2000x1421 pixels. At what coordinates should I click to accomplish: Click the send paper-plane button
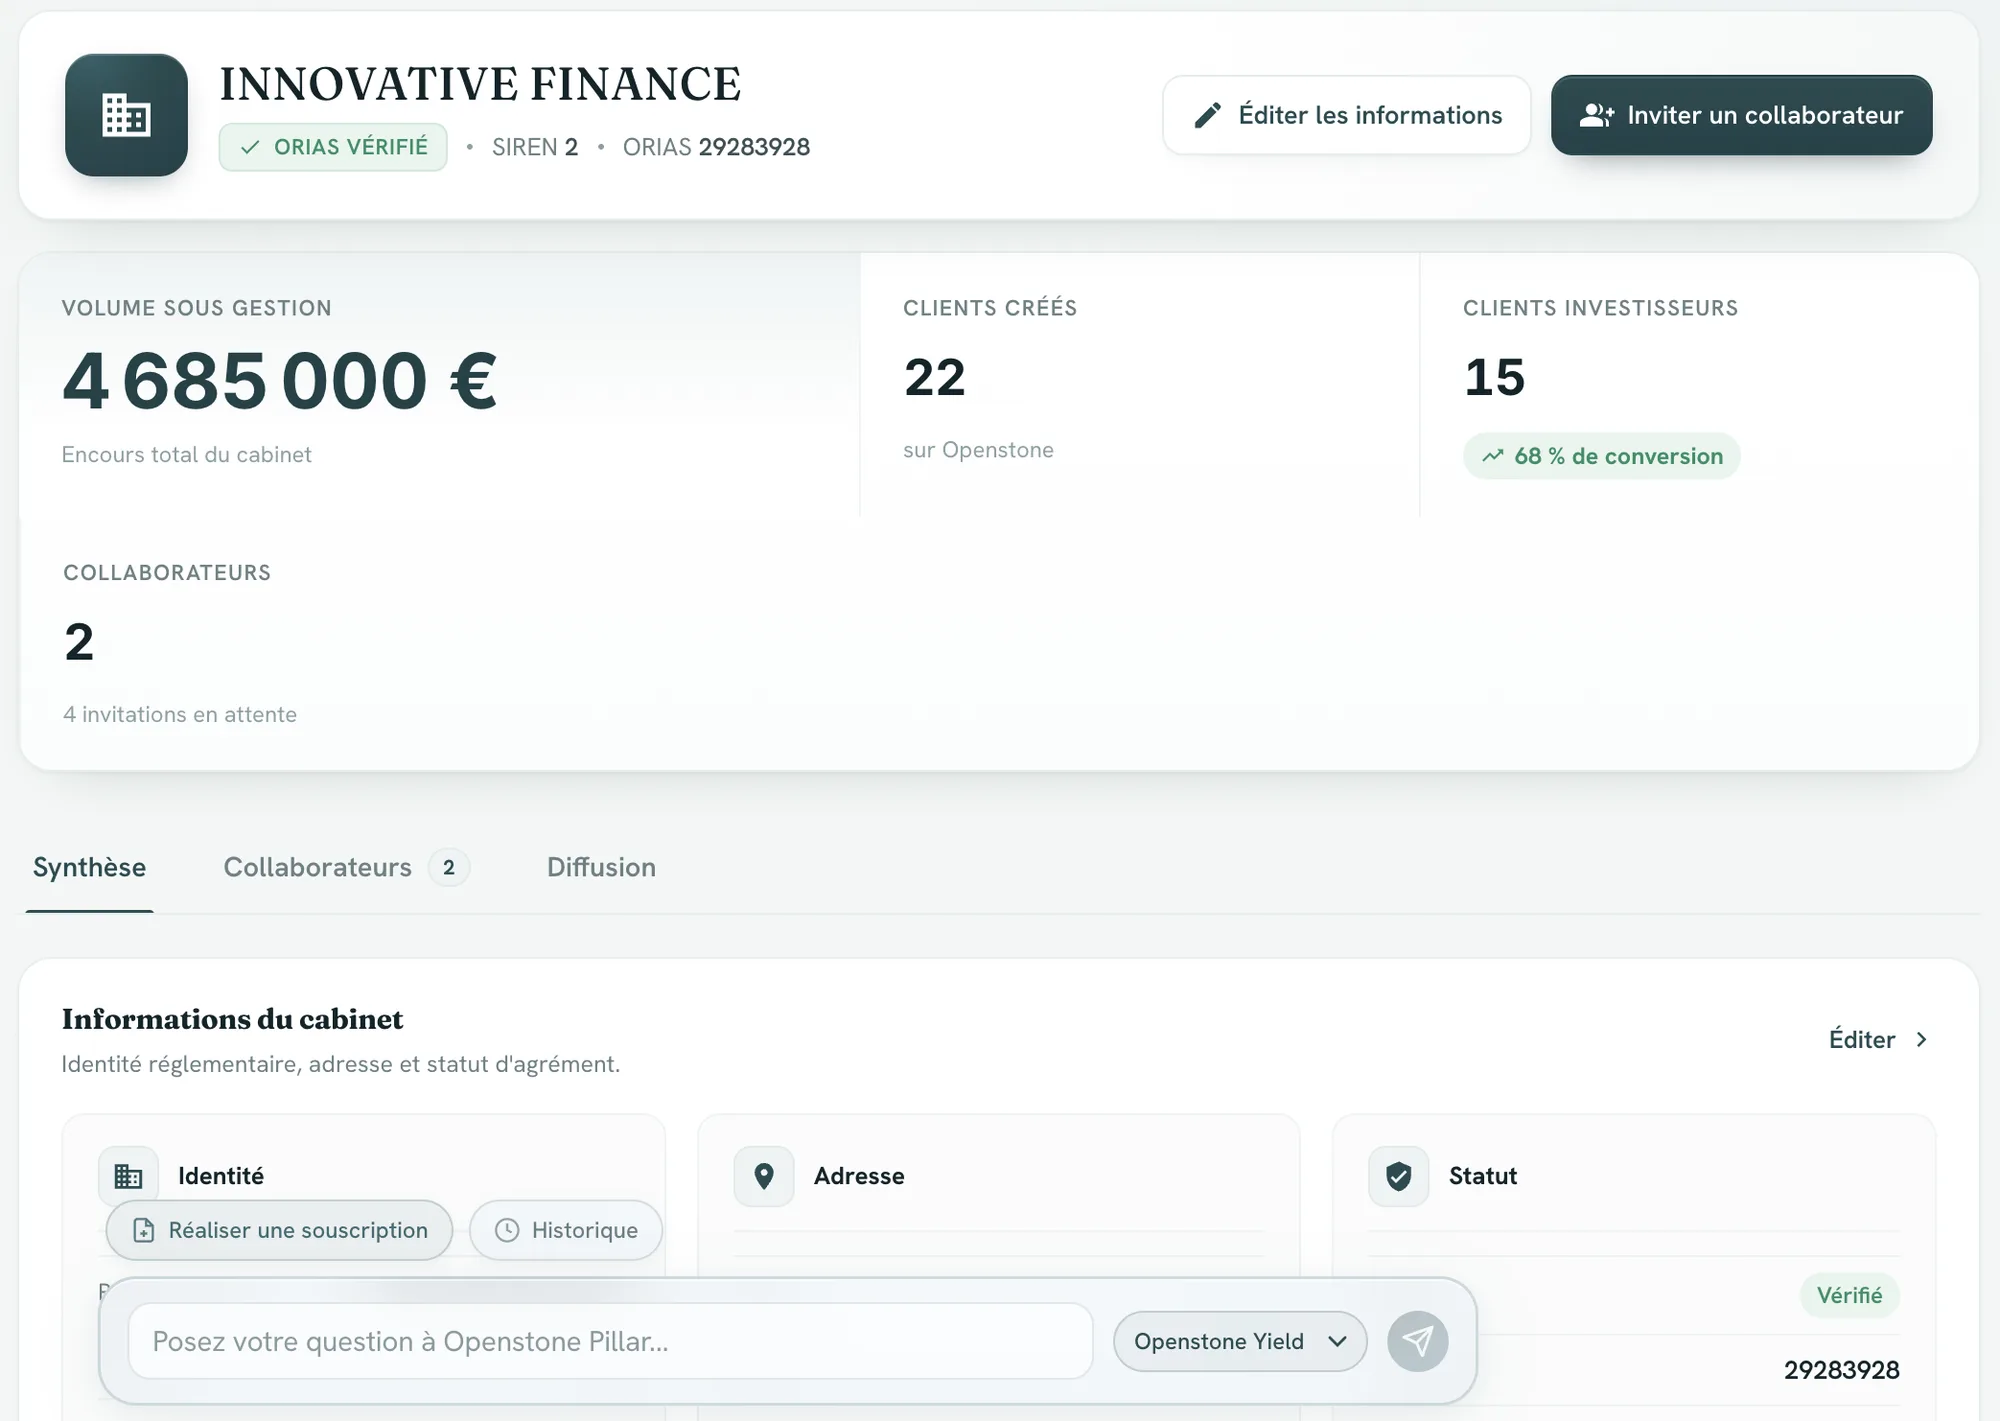pyautogui.click(x=1418, y=1341)
